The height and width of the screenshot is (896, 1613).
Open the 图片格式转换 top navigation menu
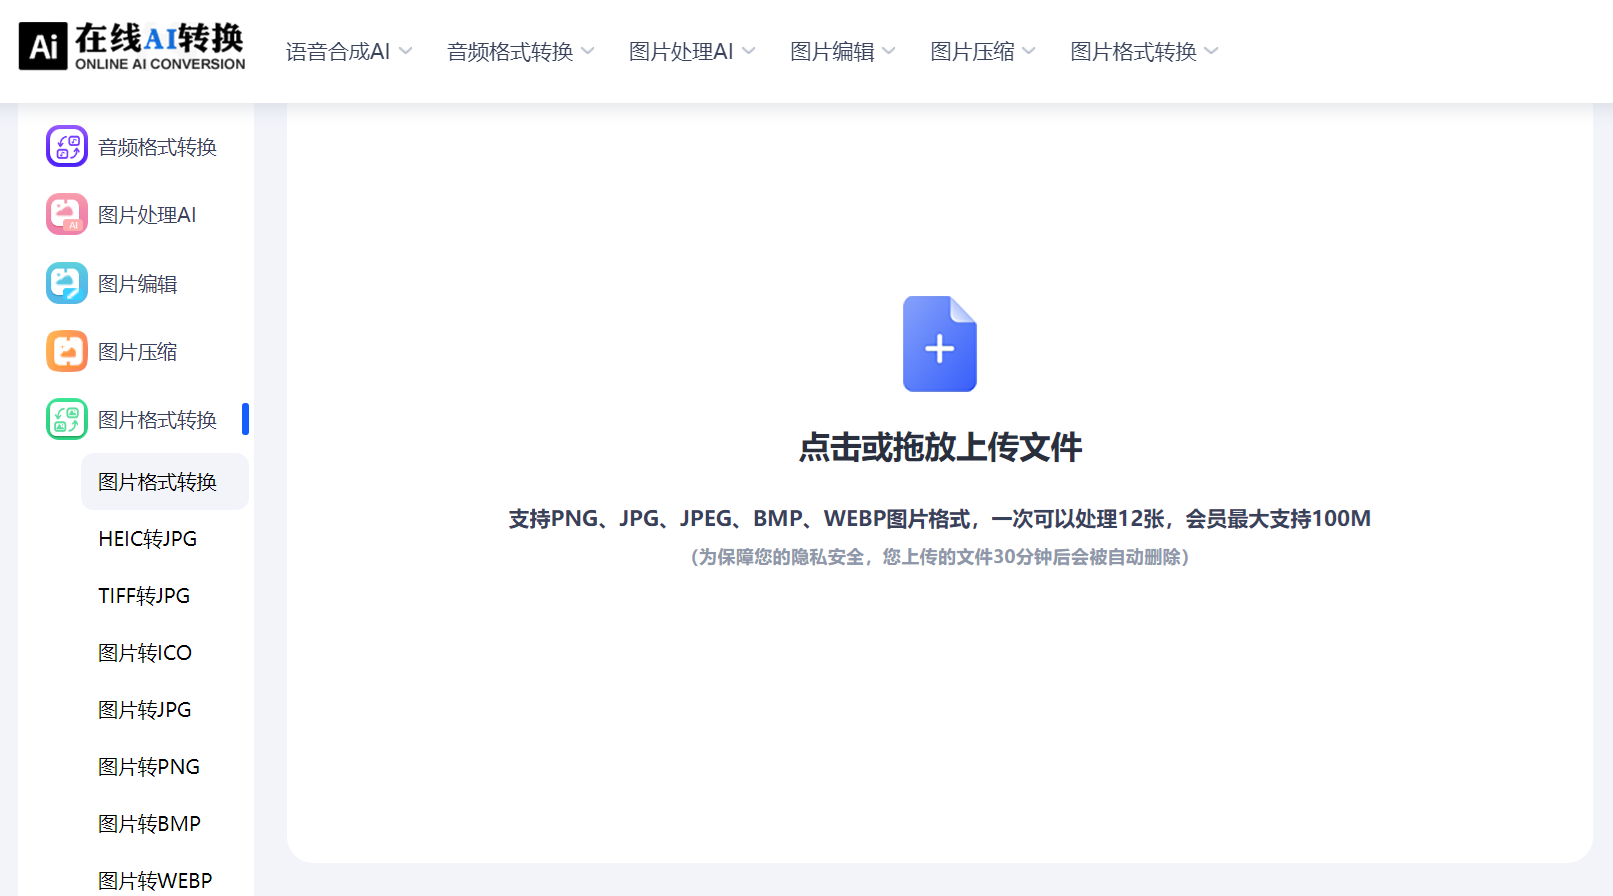(x=1143, y=52)
